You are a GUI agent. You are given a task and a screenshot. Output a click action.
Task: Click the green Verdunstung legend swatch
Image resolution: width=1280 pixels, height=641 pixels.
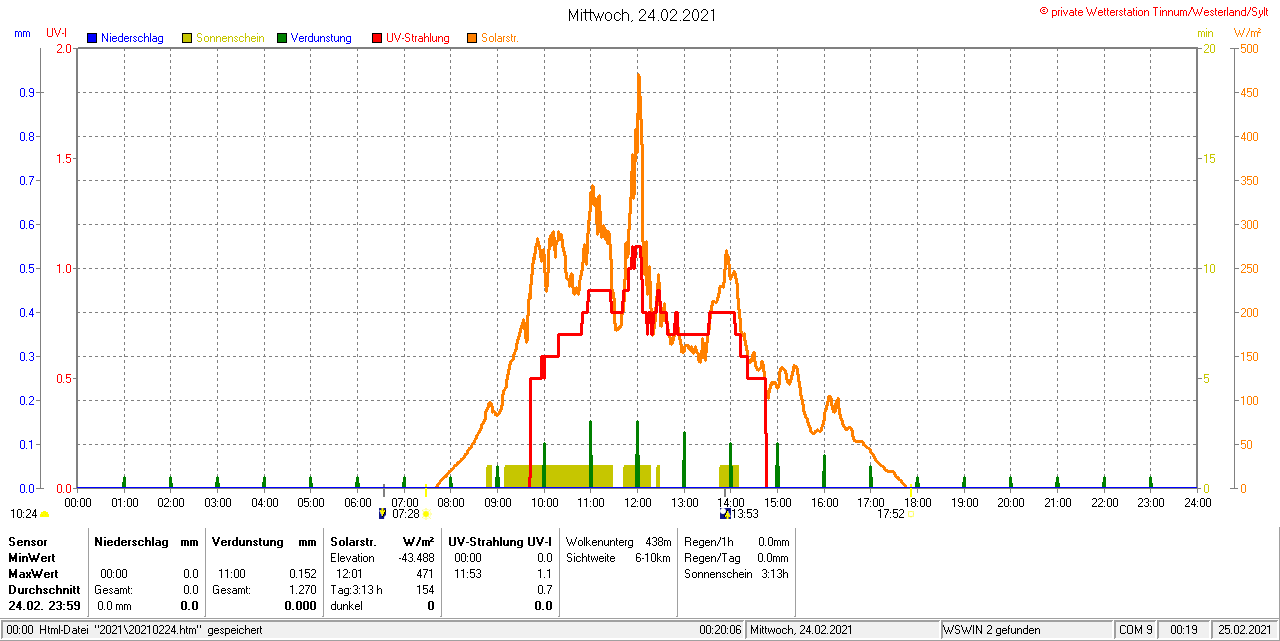[282, 38]
